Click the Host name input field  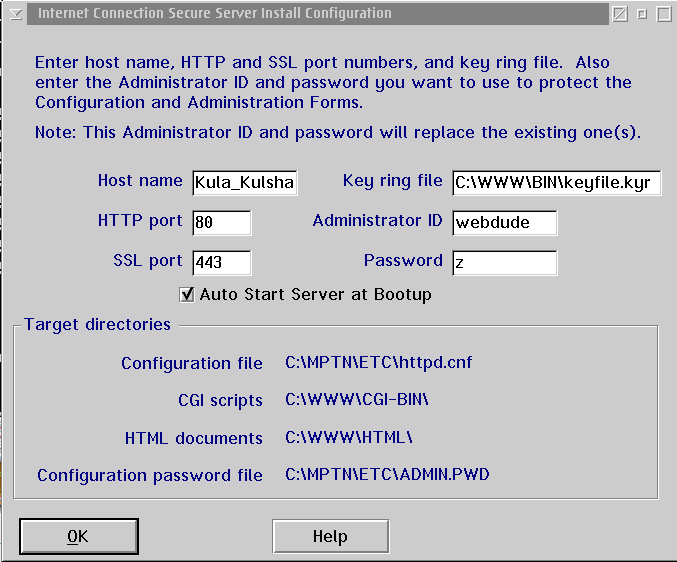pos(244,182)
